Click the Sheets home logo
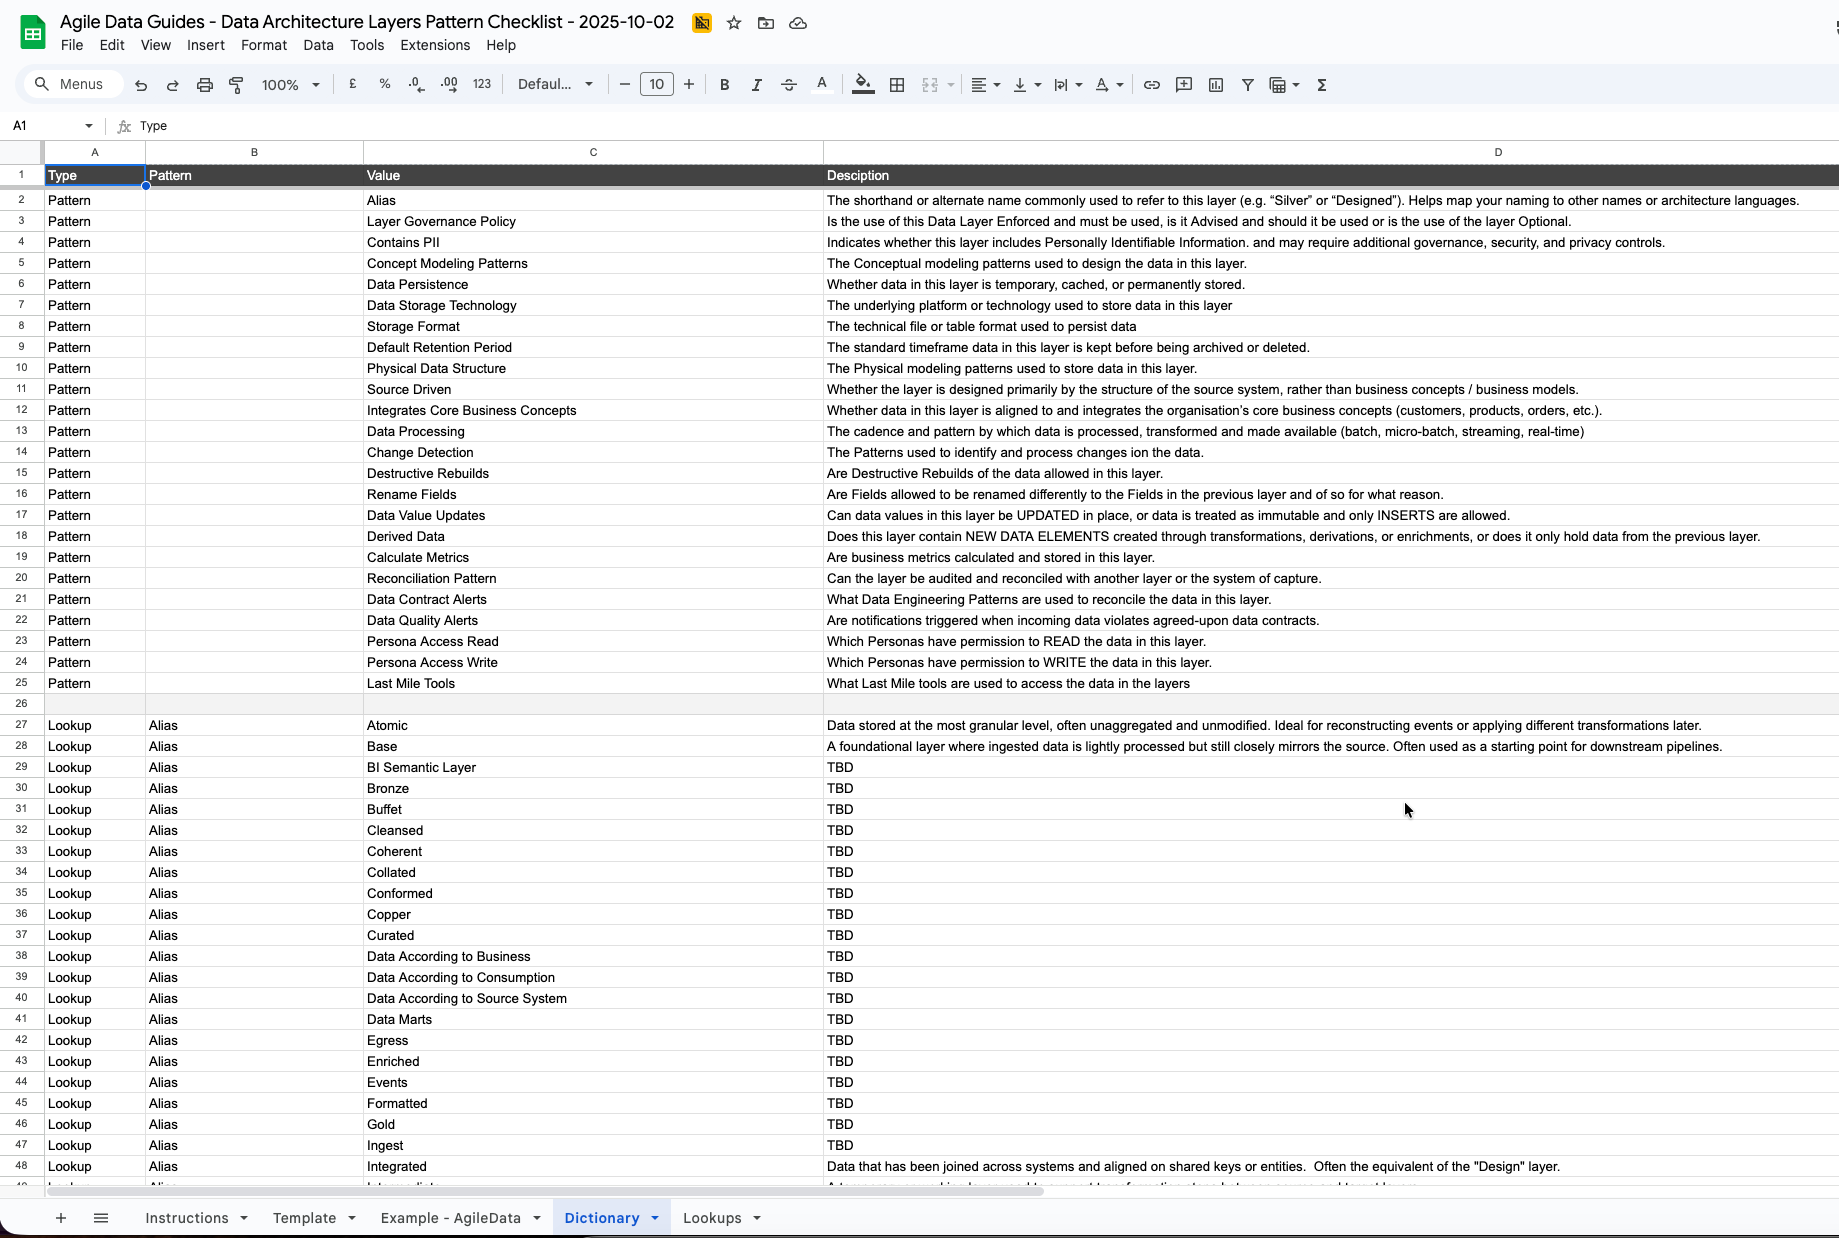Viewport: 1839px width, 1238px height. 33,33
